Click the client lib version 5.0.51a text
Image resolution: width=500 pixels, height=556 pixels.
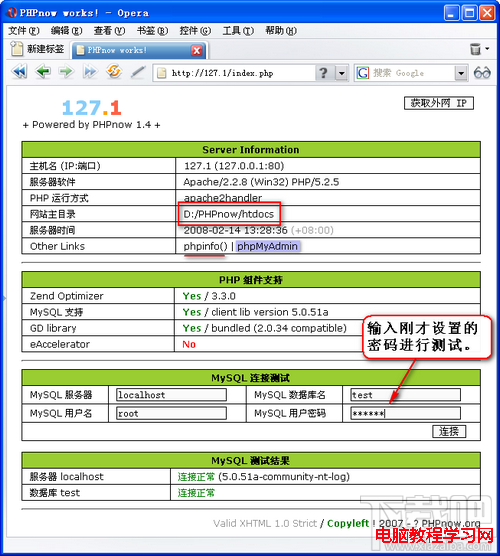click(270, 312)
